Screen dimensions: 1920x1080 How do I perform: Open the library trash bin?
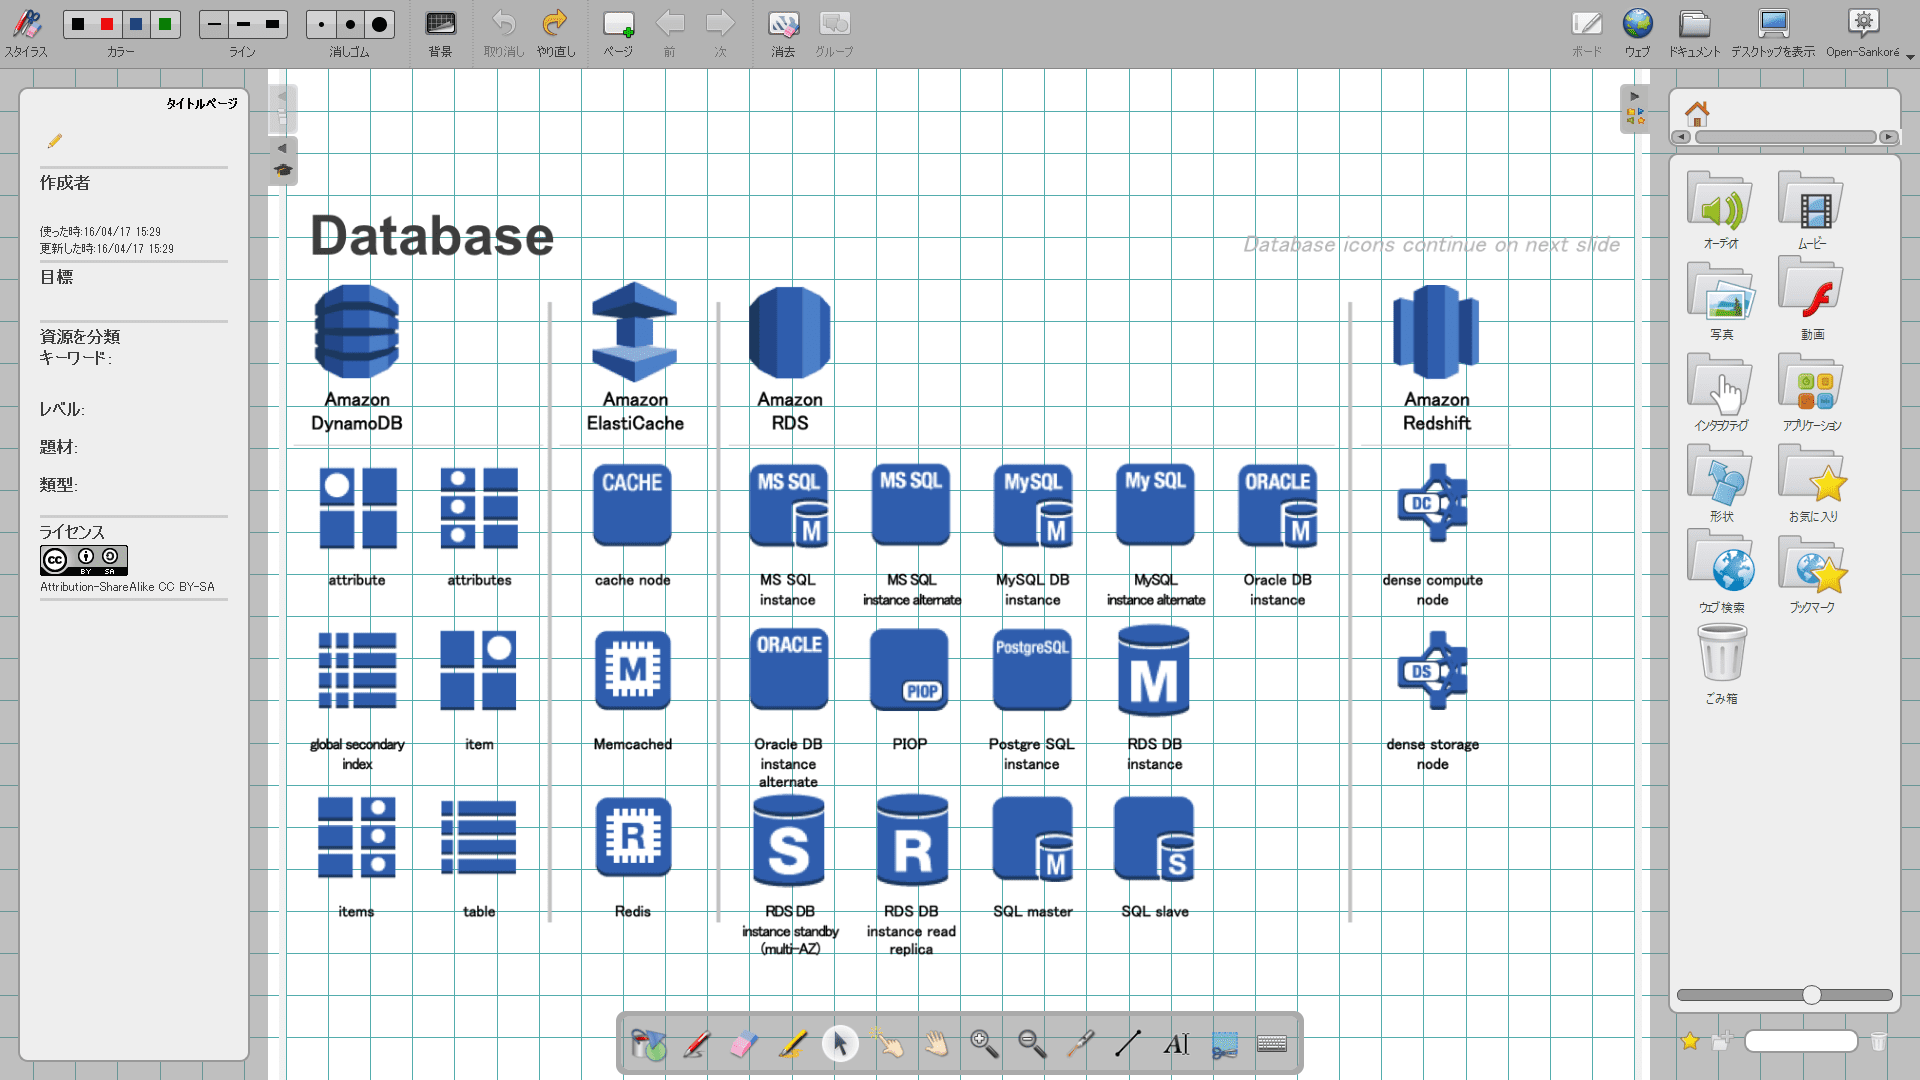(x=1721, y=664)
